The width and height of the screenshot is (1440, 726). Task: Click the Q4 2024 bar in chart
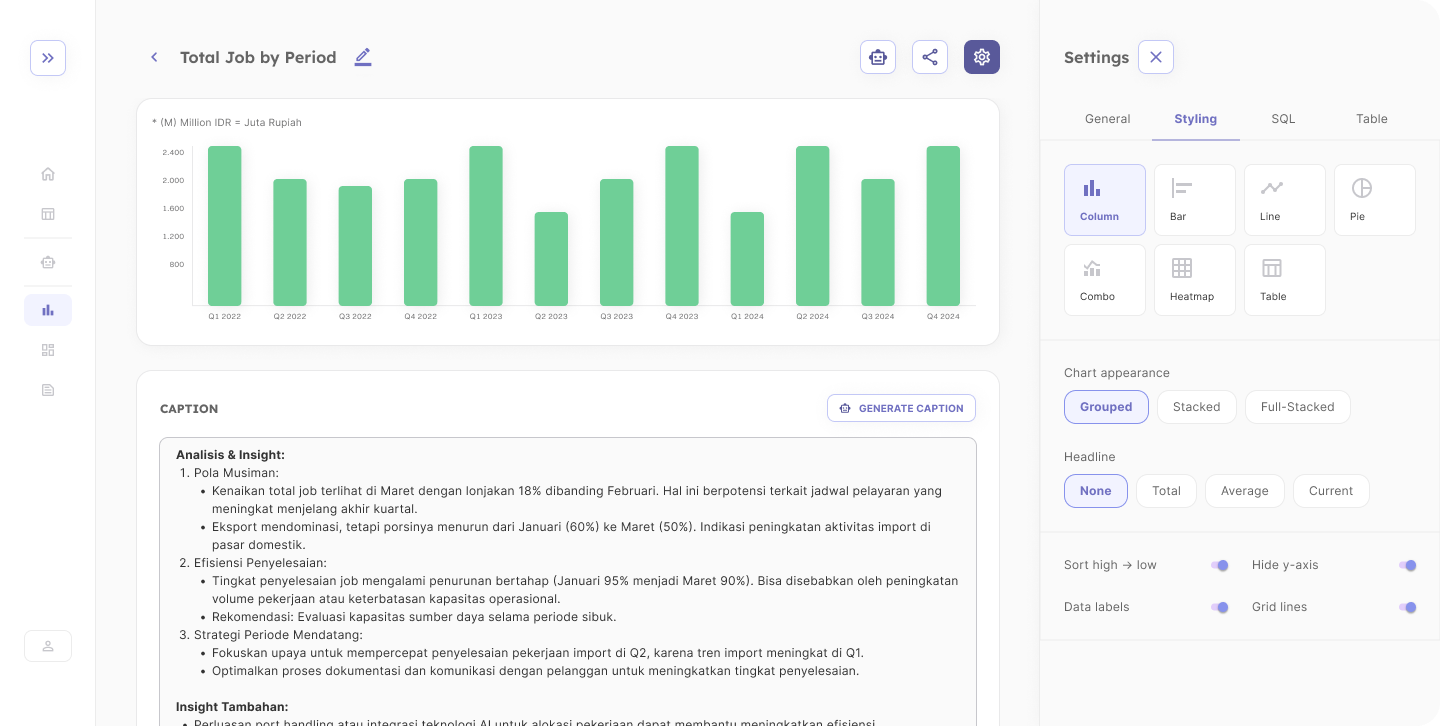pyautogui.click(x=943, y=226)
